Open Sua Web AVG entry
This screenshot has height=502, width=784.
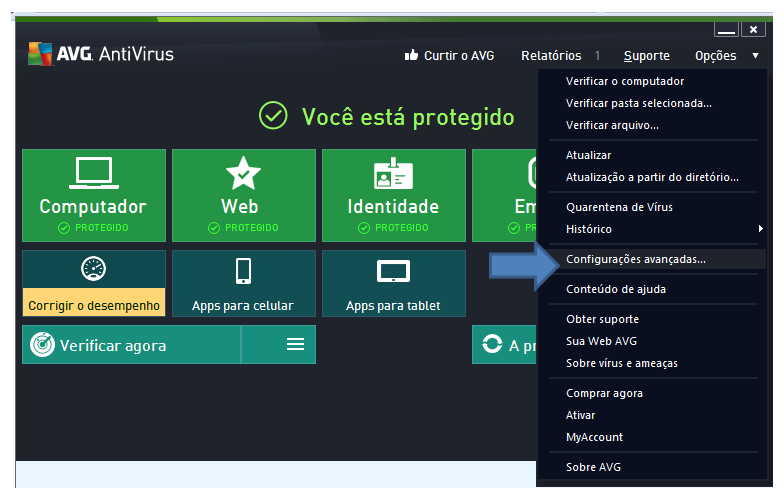tap(601, 341)
